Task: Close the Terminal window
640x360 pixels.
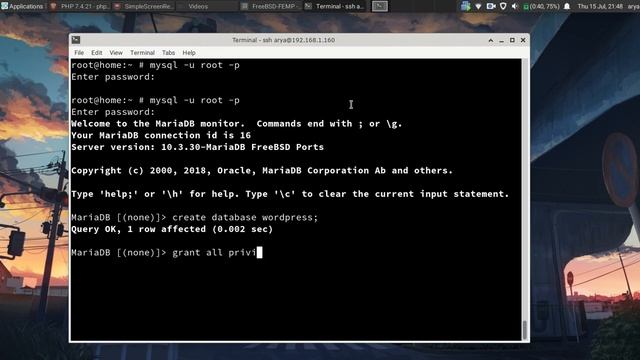Action: [x=523, y=40]
